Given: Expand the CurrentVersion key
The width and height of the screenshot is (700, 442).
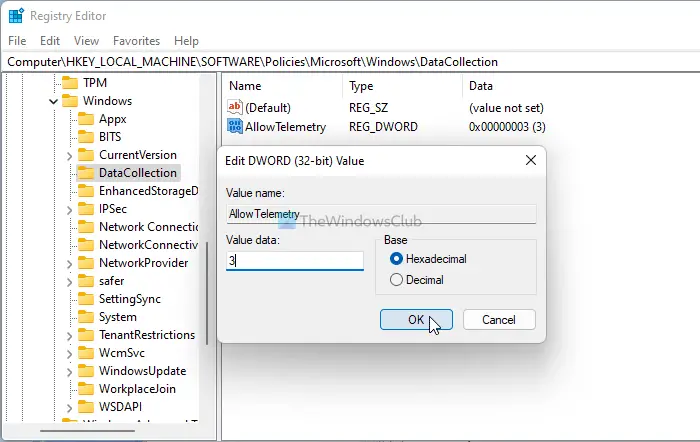Looking at the screenshot, I should click(69, 156).
